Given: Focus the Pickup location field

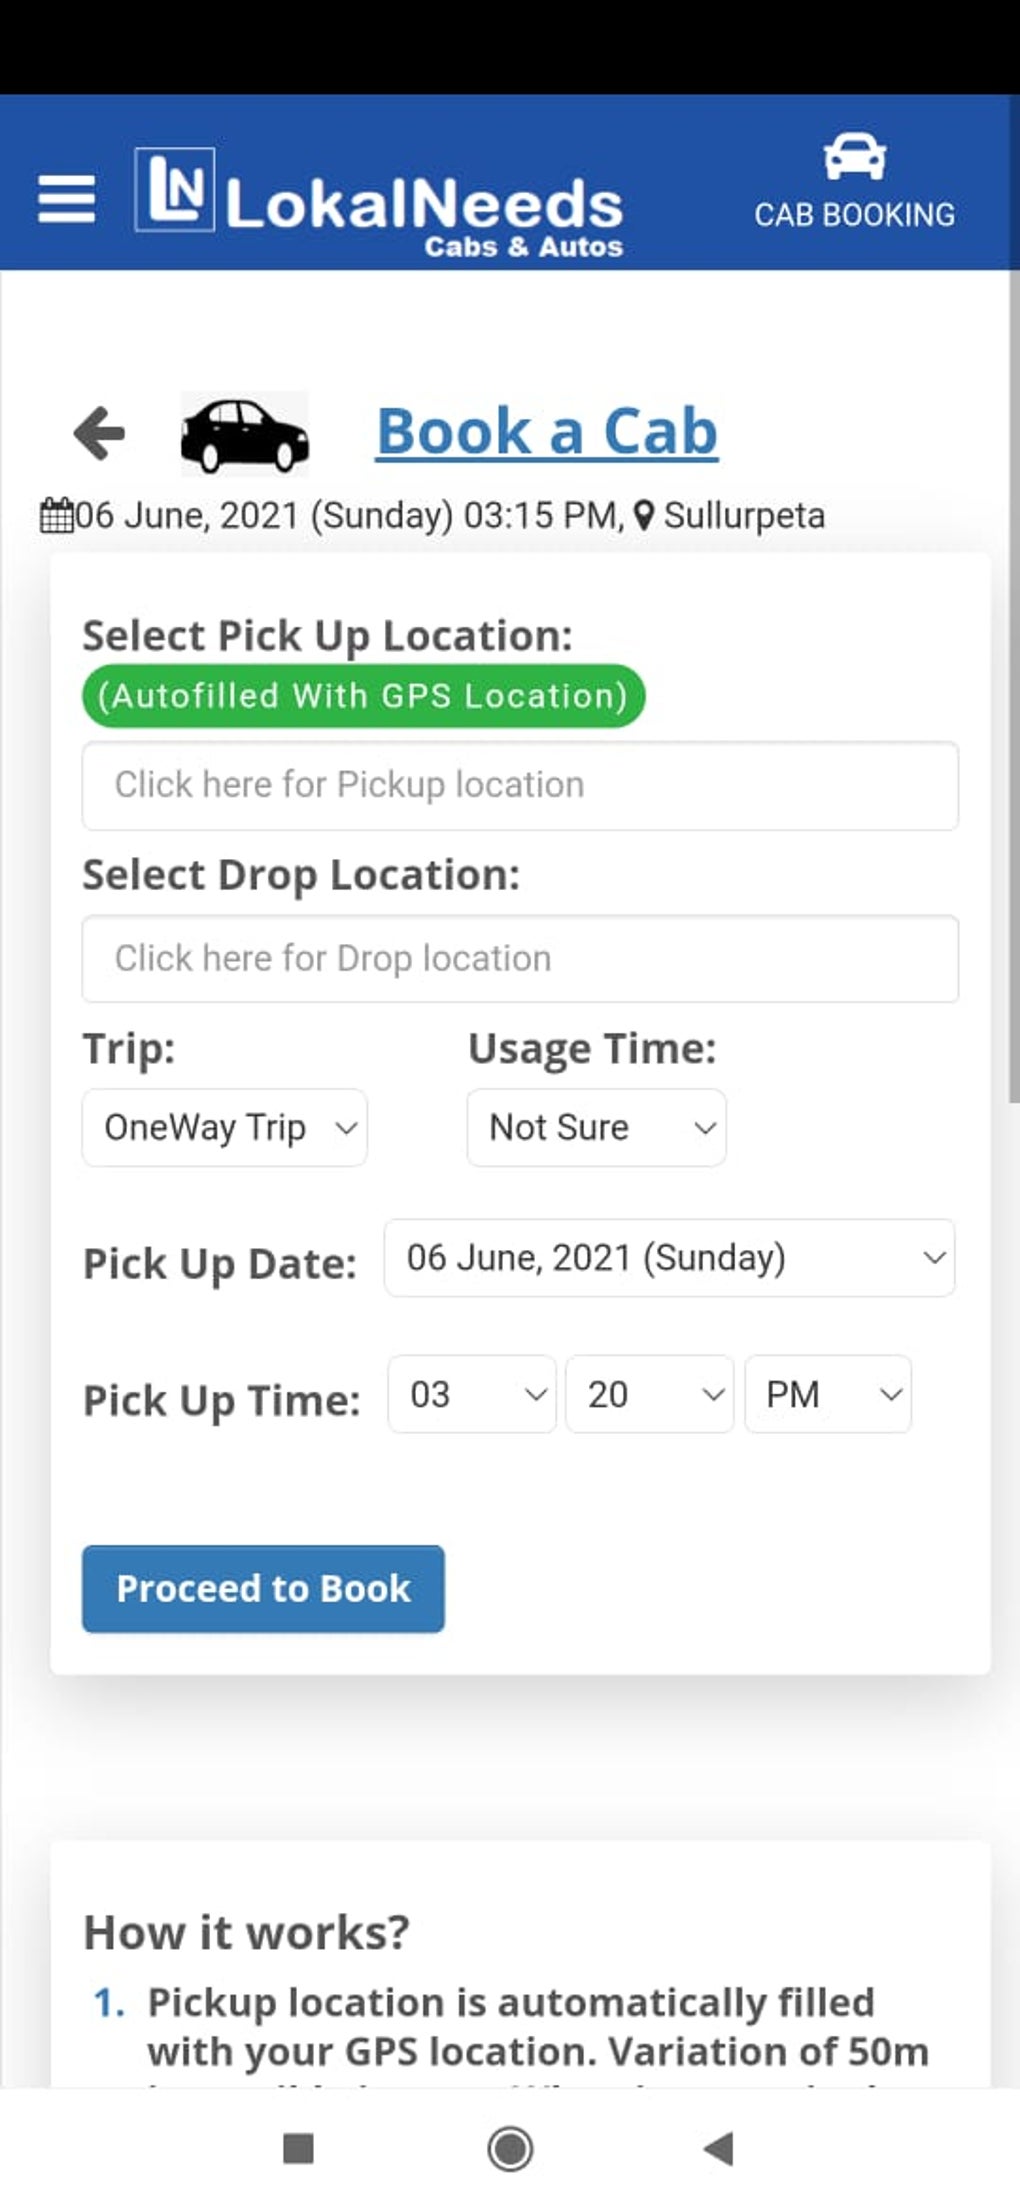Looking at the screenshot, I should [520, 786].
